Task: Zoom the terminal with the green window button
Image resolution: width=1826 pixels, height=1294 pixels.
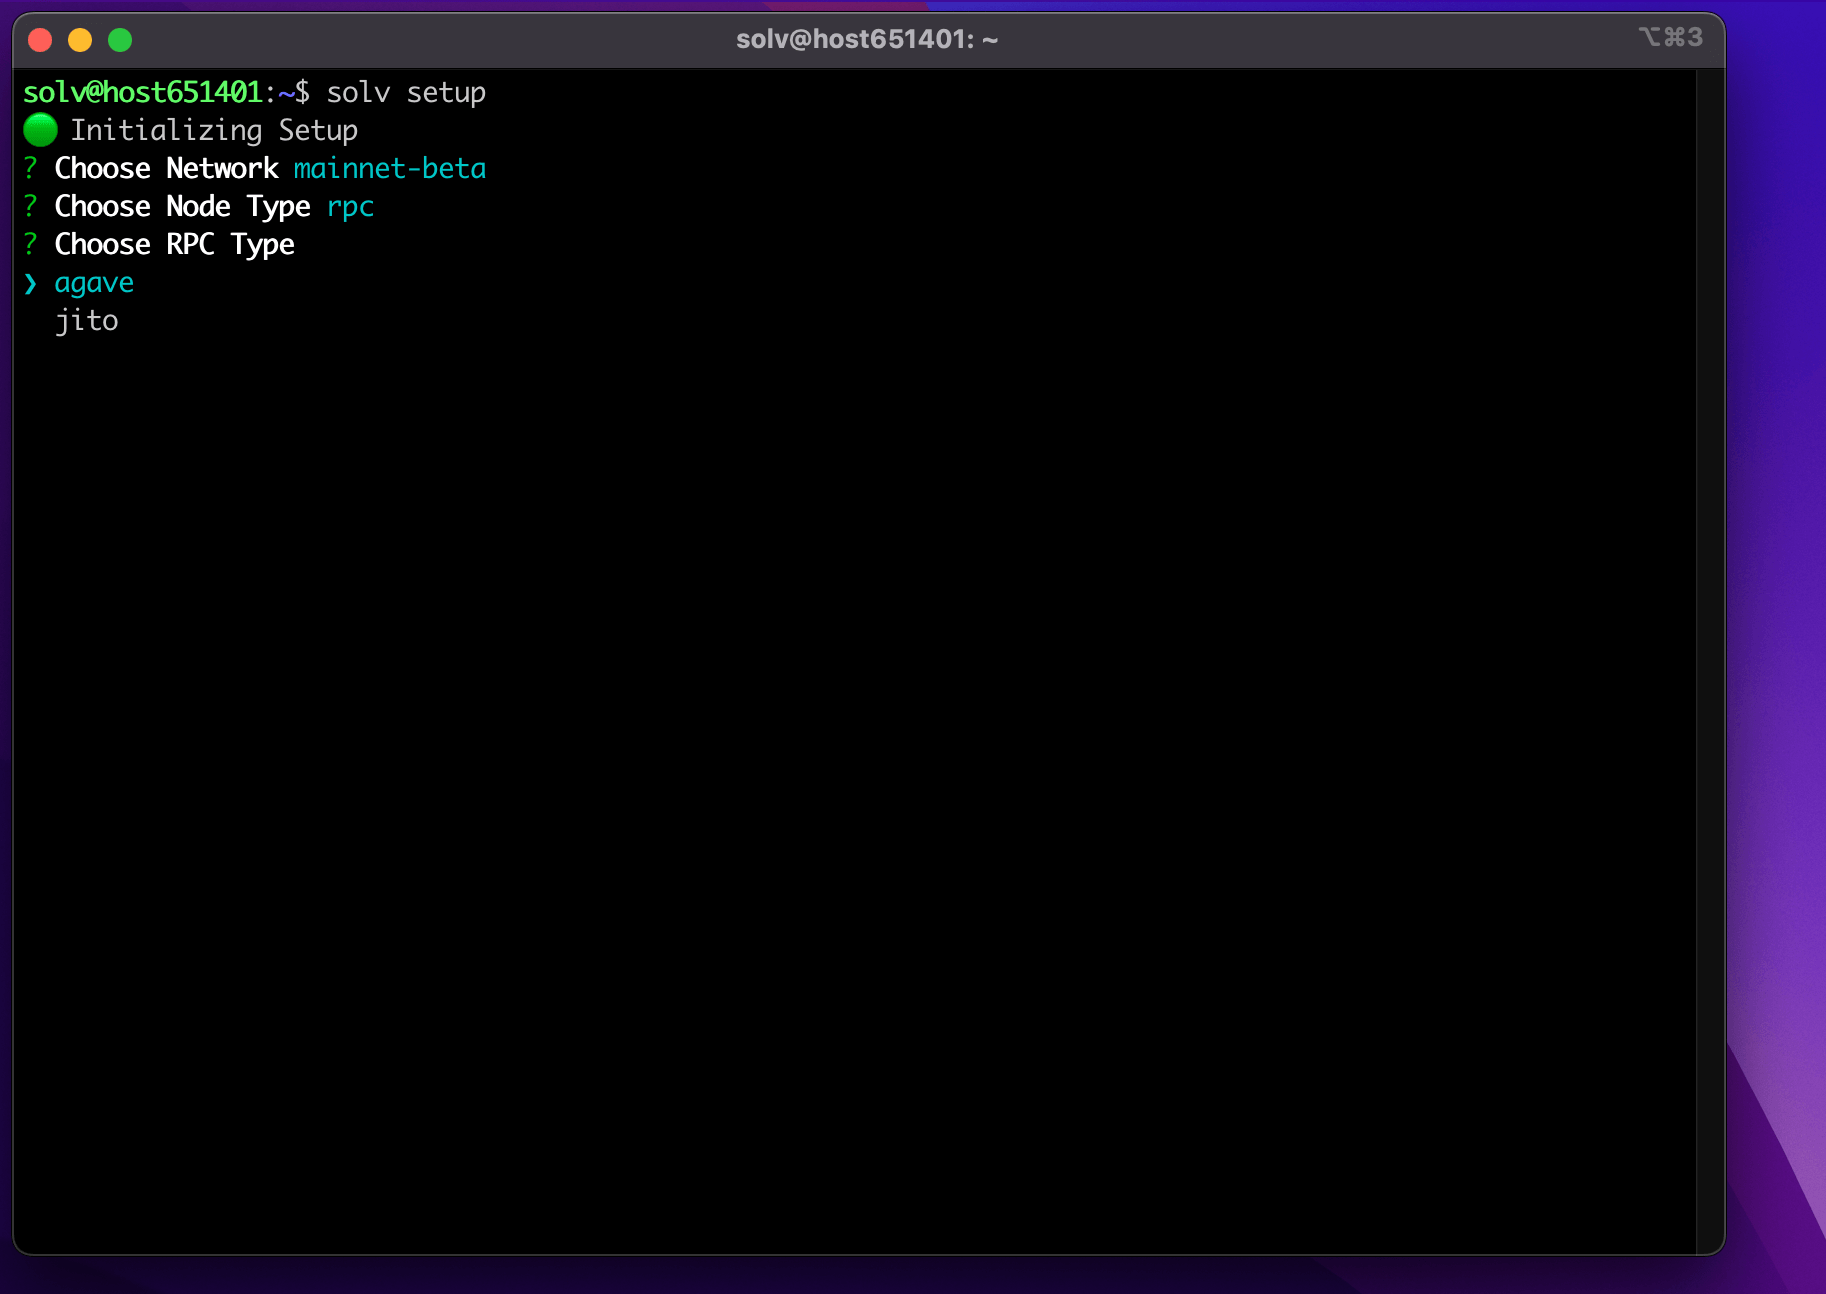Action: [x=120, y=40]
